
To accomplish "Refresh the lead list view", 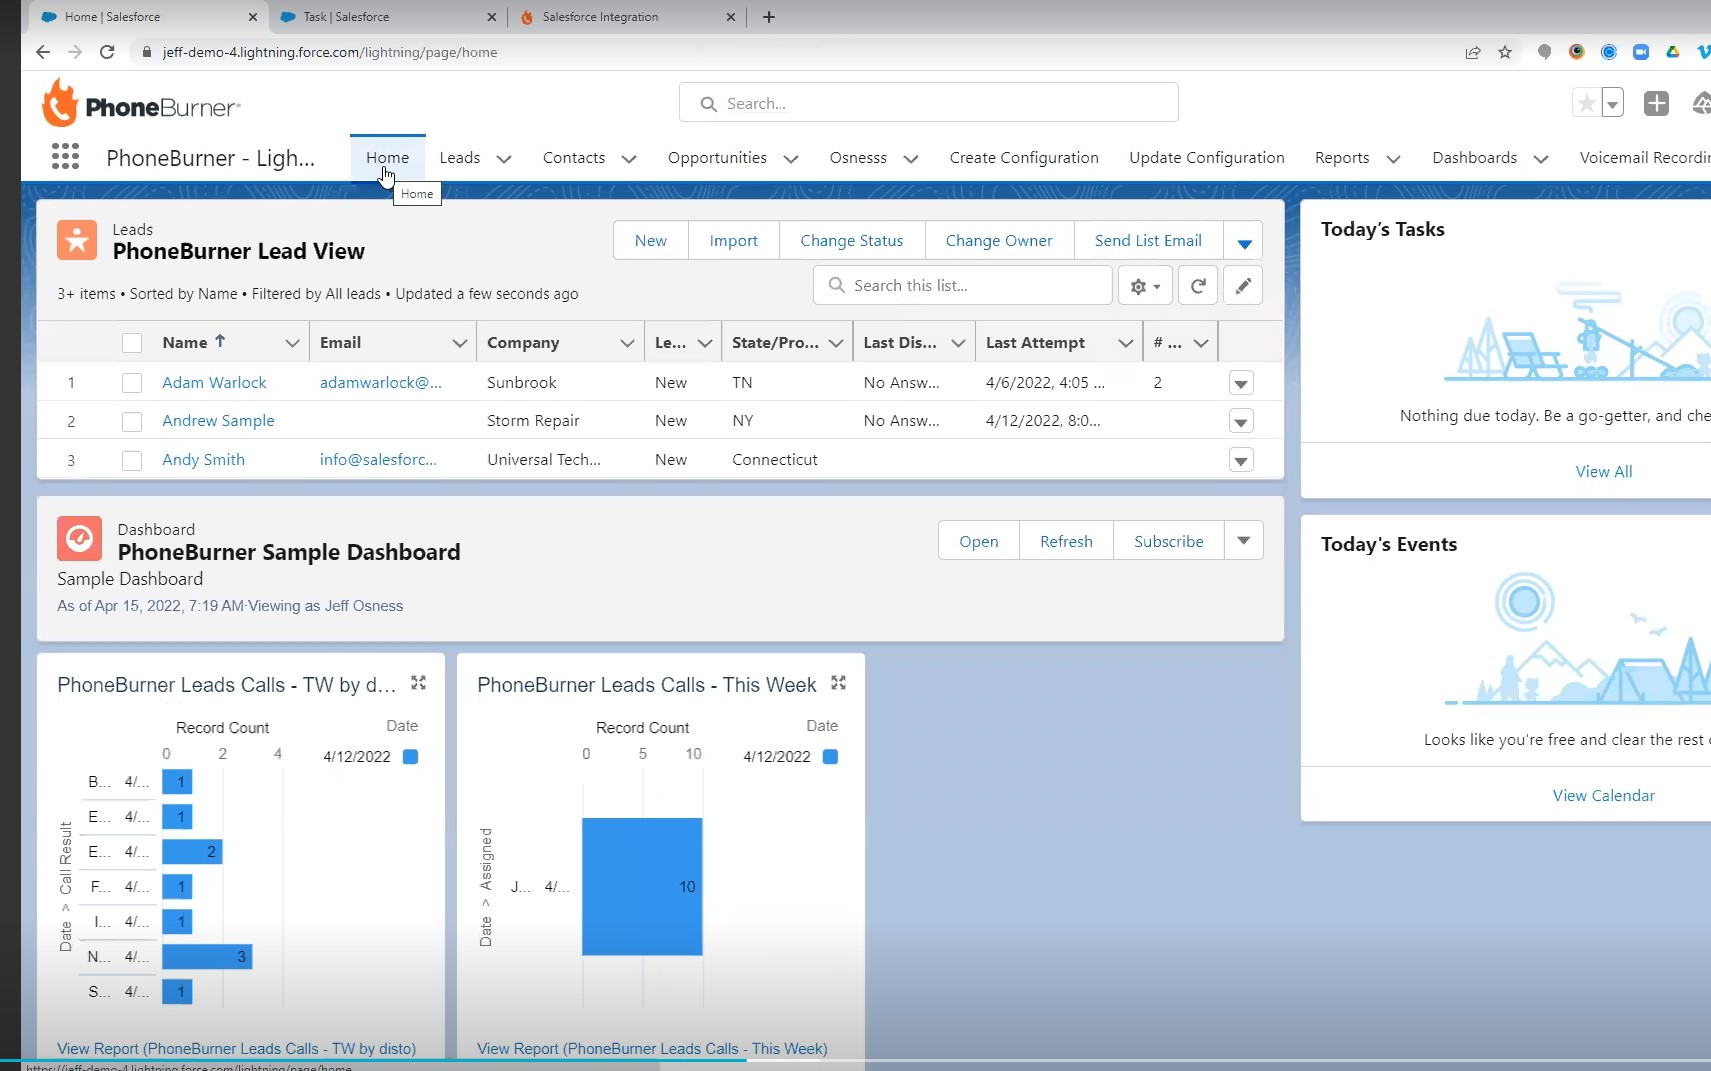I will [1198, 286].
